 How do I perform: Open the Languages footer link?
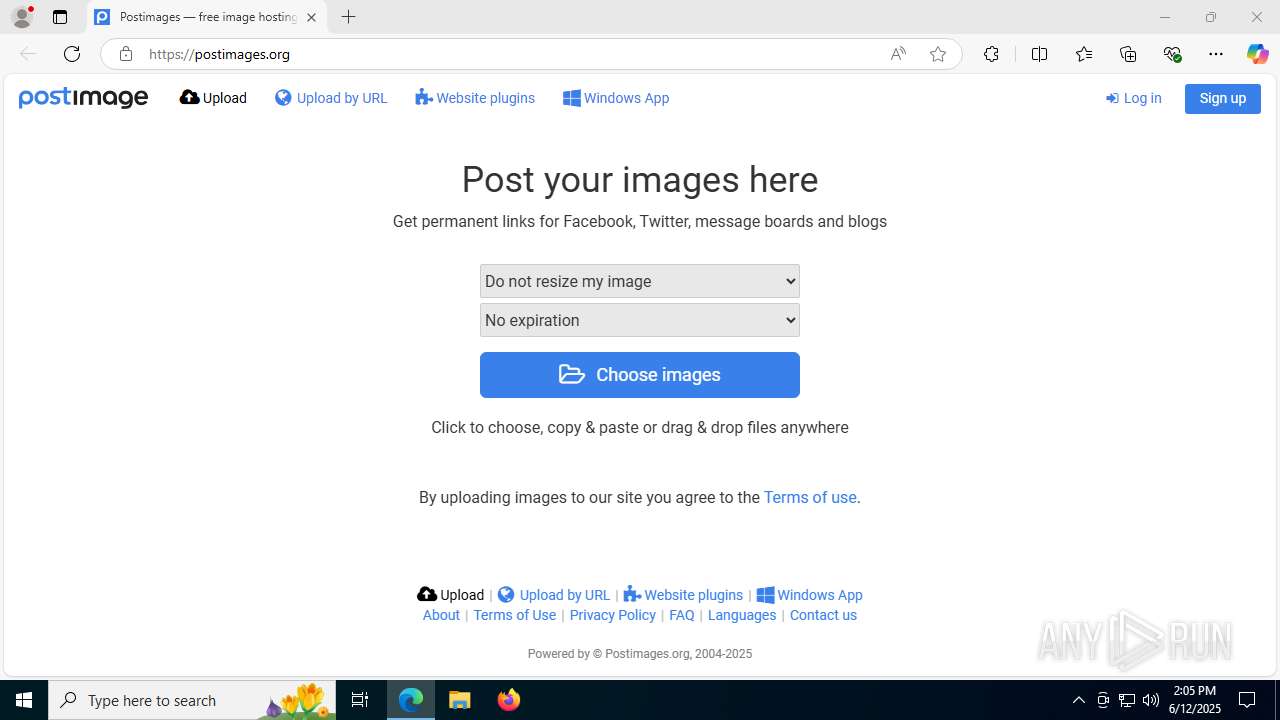click(741, 615)
